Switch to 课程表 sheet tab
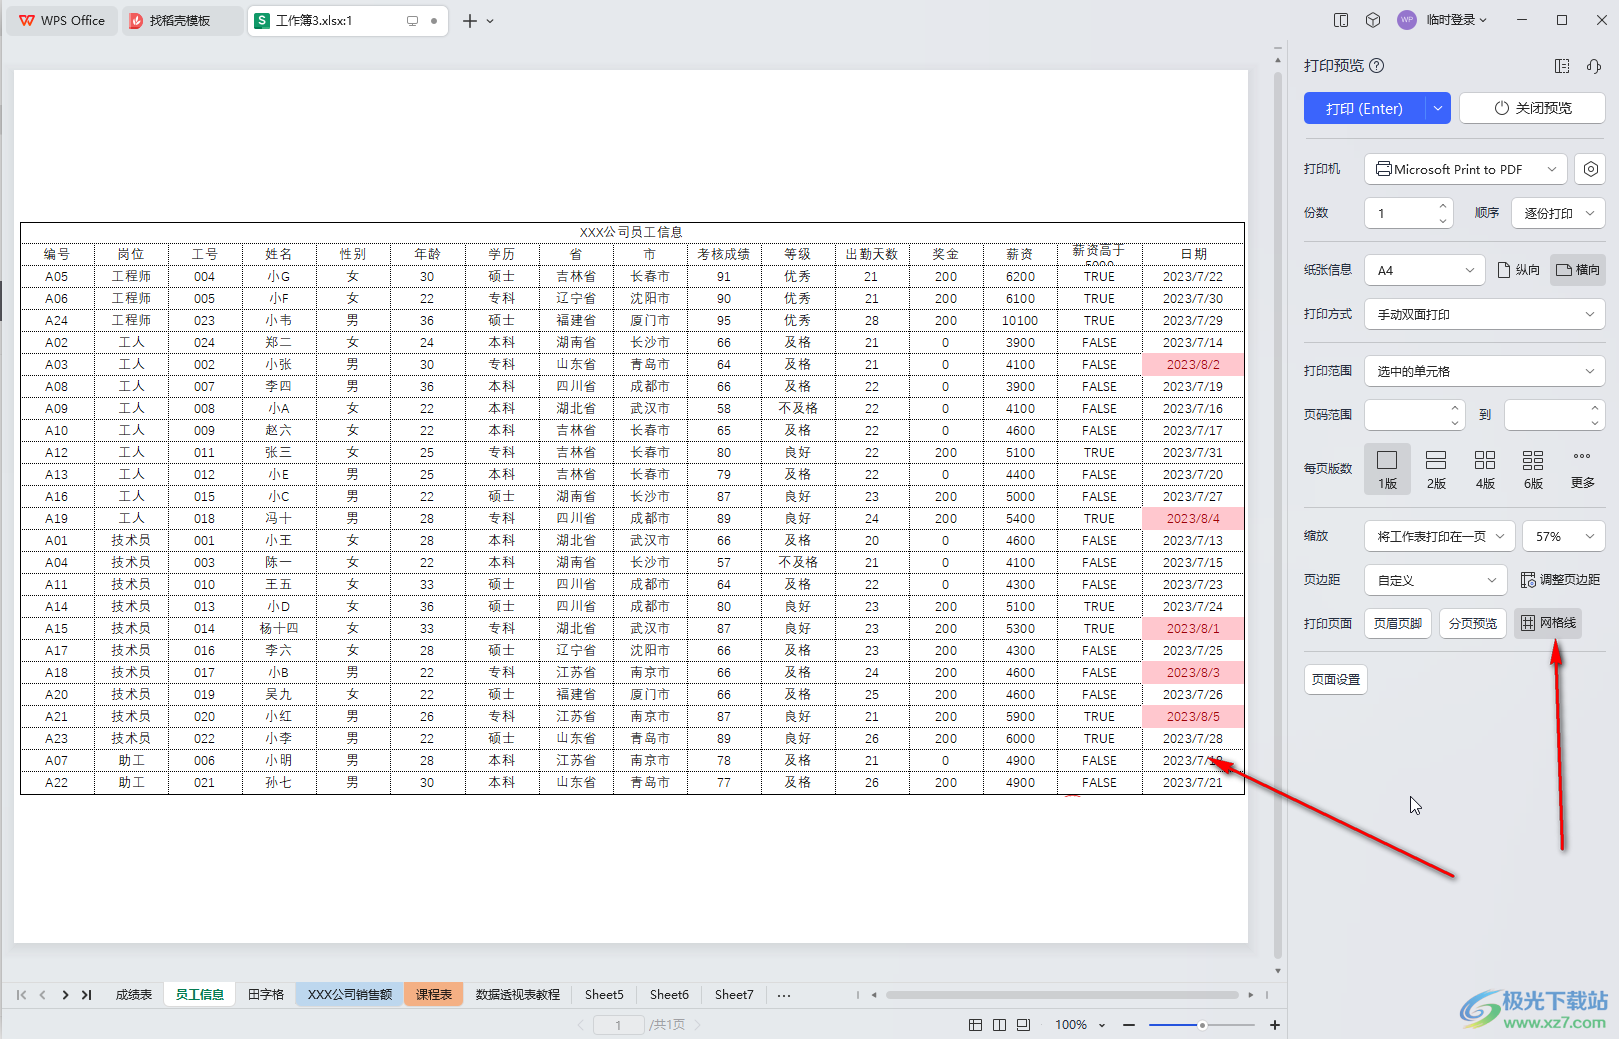The image size is (1619, 1039). [434, 995]
